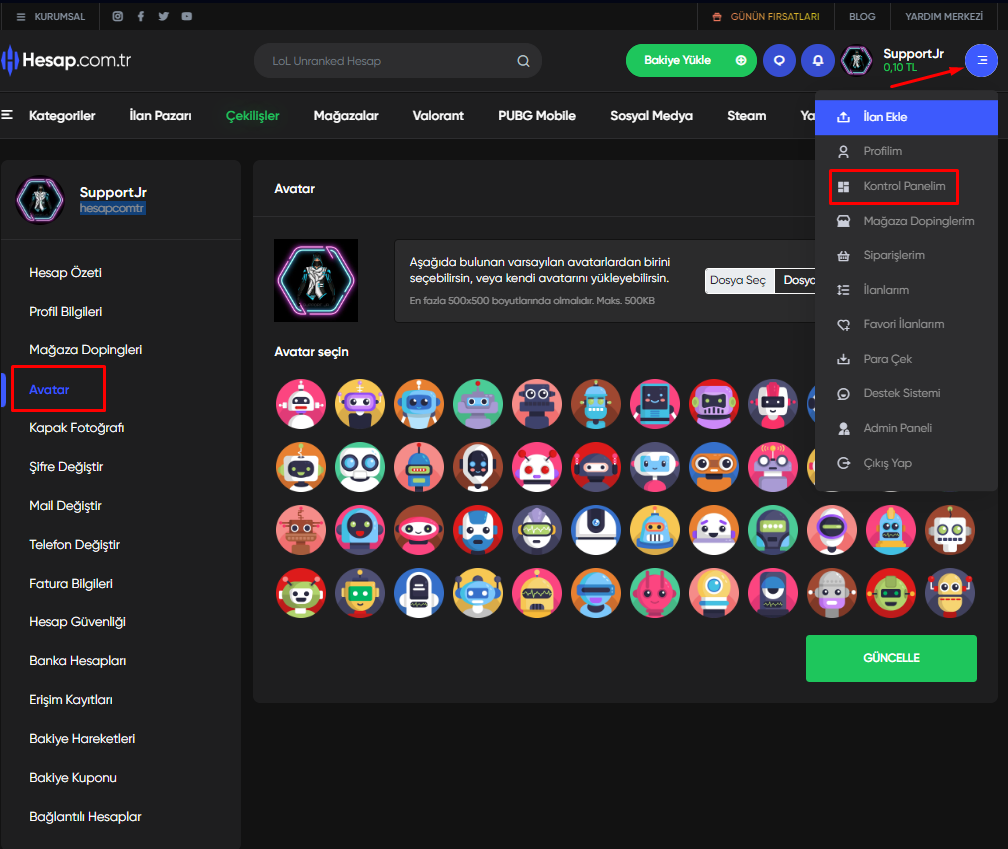Click the Admin Paneli user icon

[843, 429]
